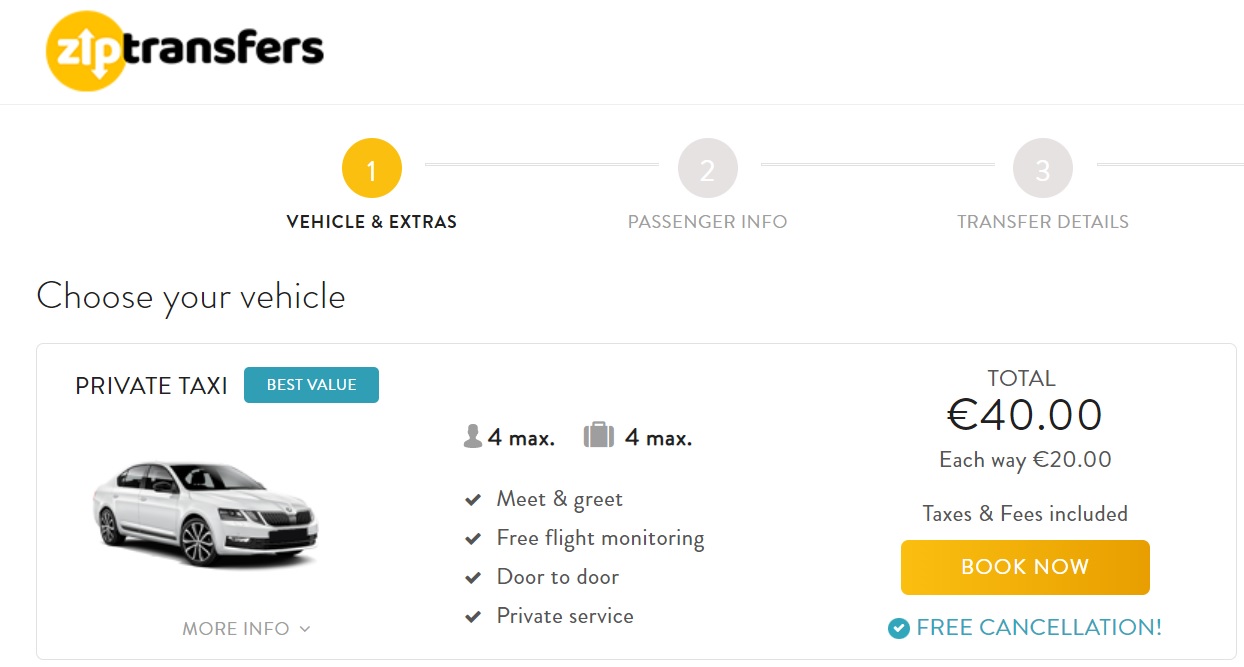Click the checkmark beside Meet & greet
This screenshot has height=667, width=1244.
pyautogui.click(x=473, y=500)
